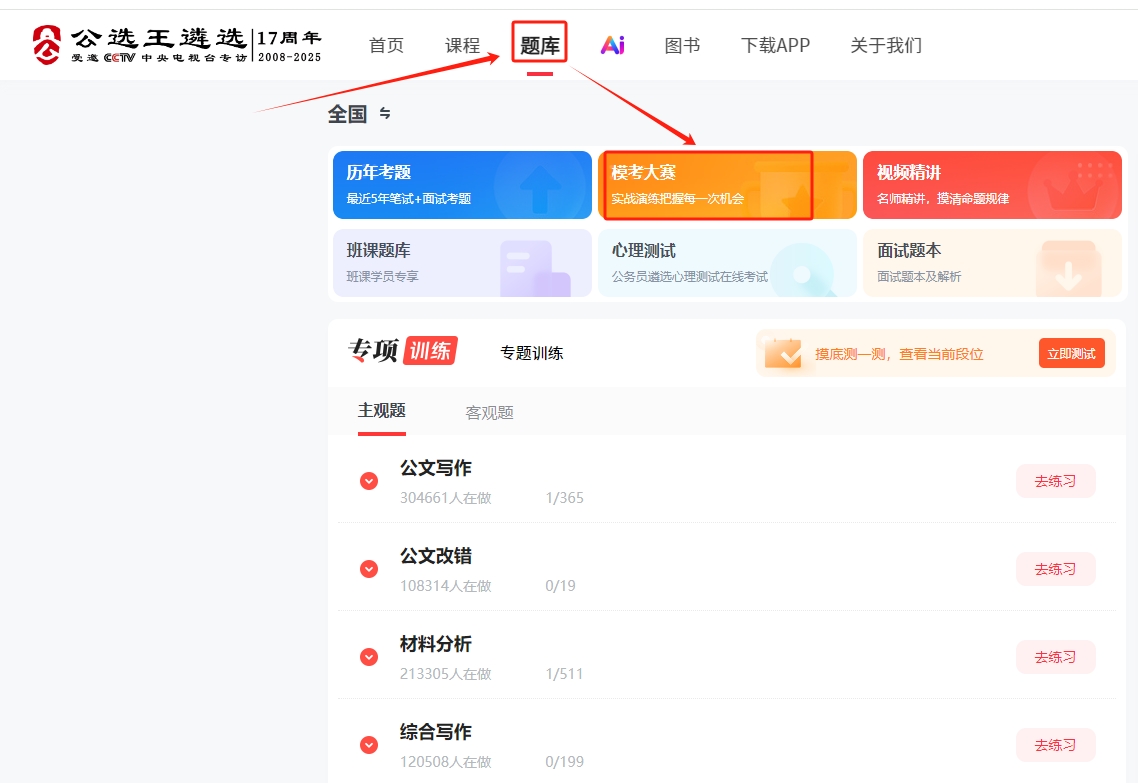Switch to the 客观题 tab
The image size is (1138, 783).
[489, 412]
